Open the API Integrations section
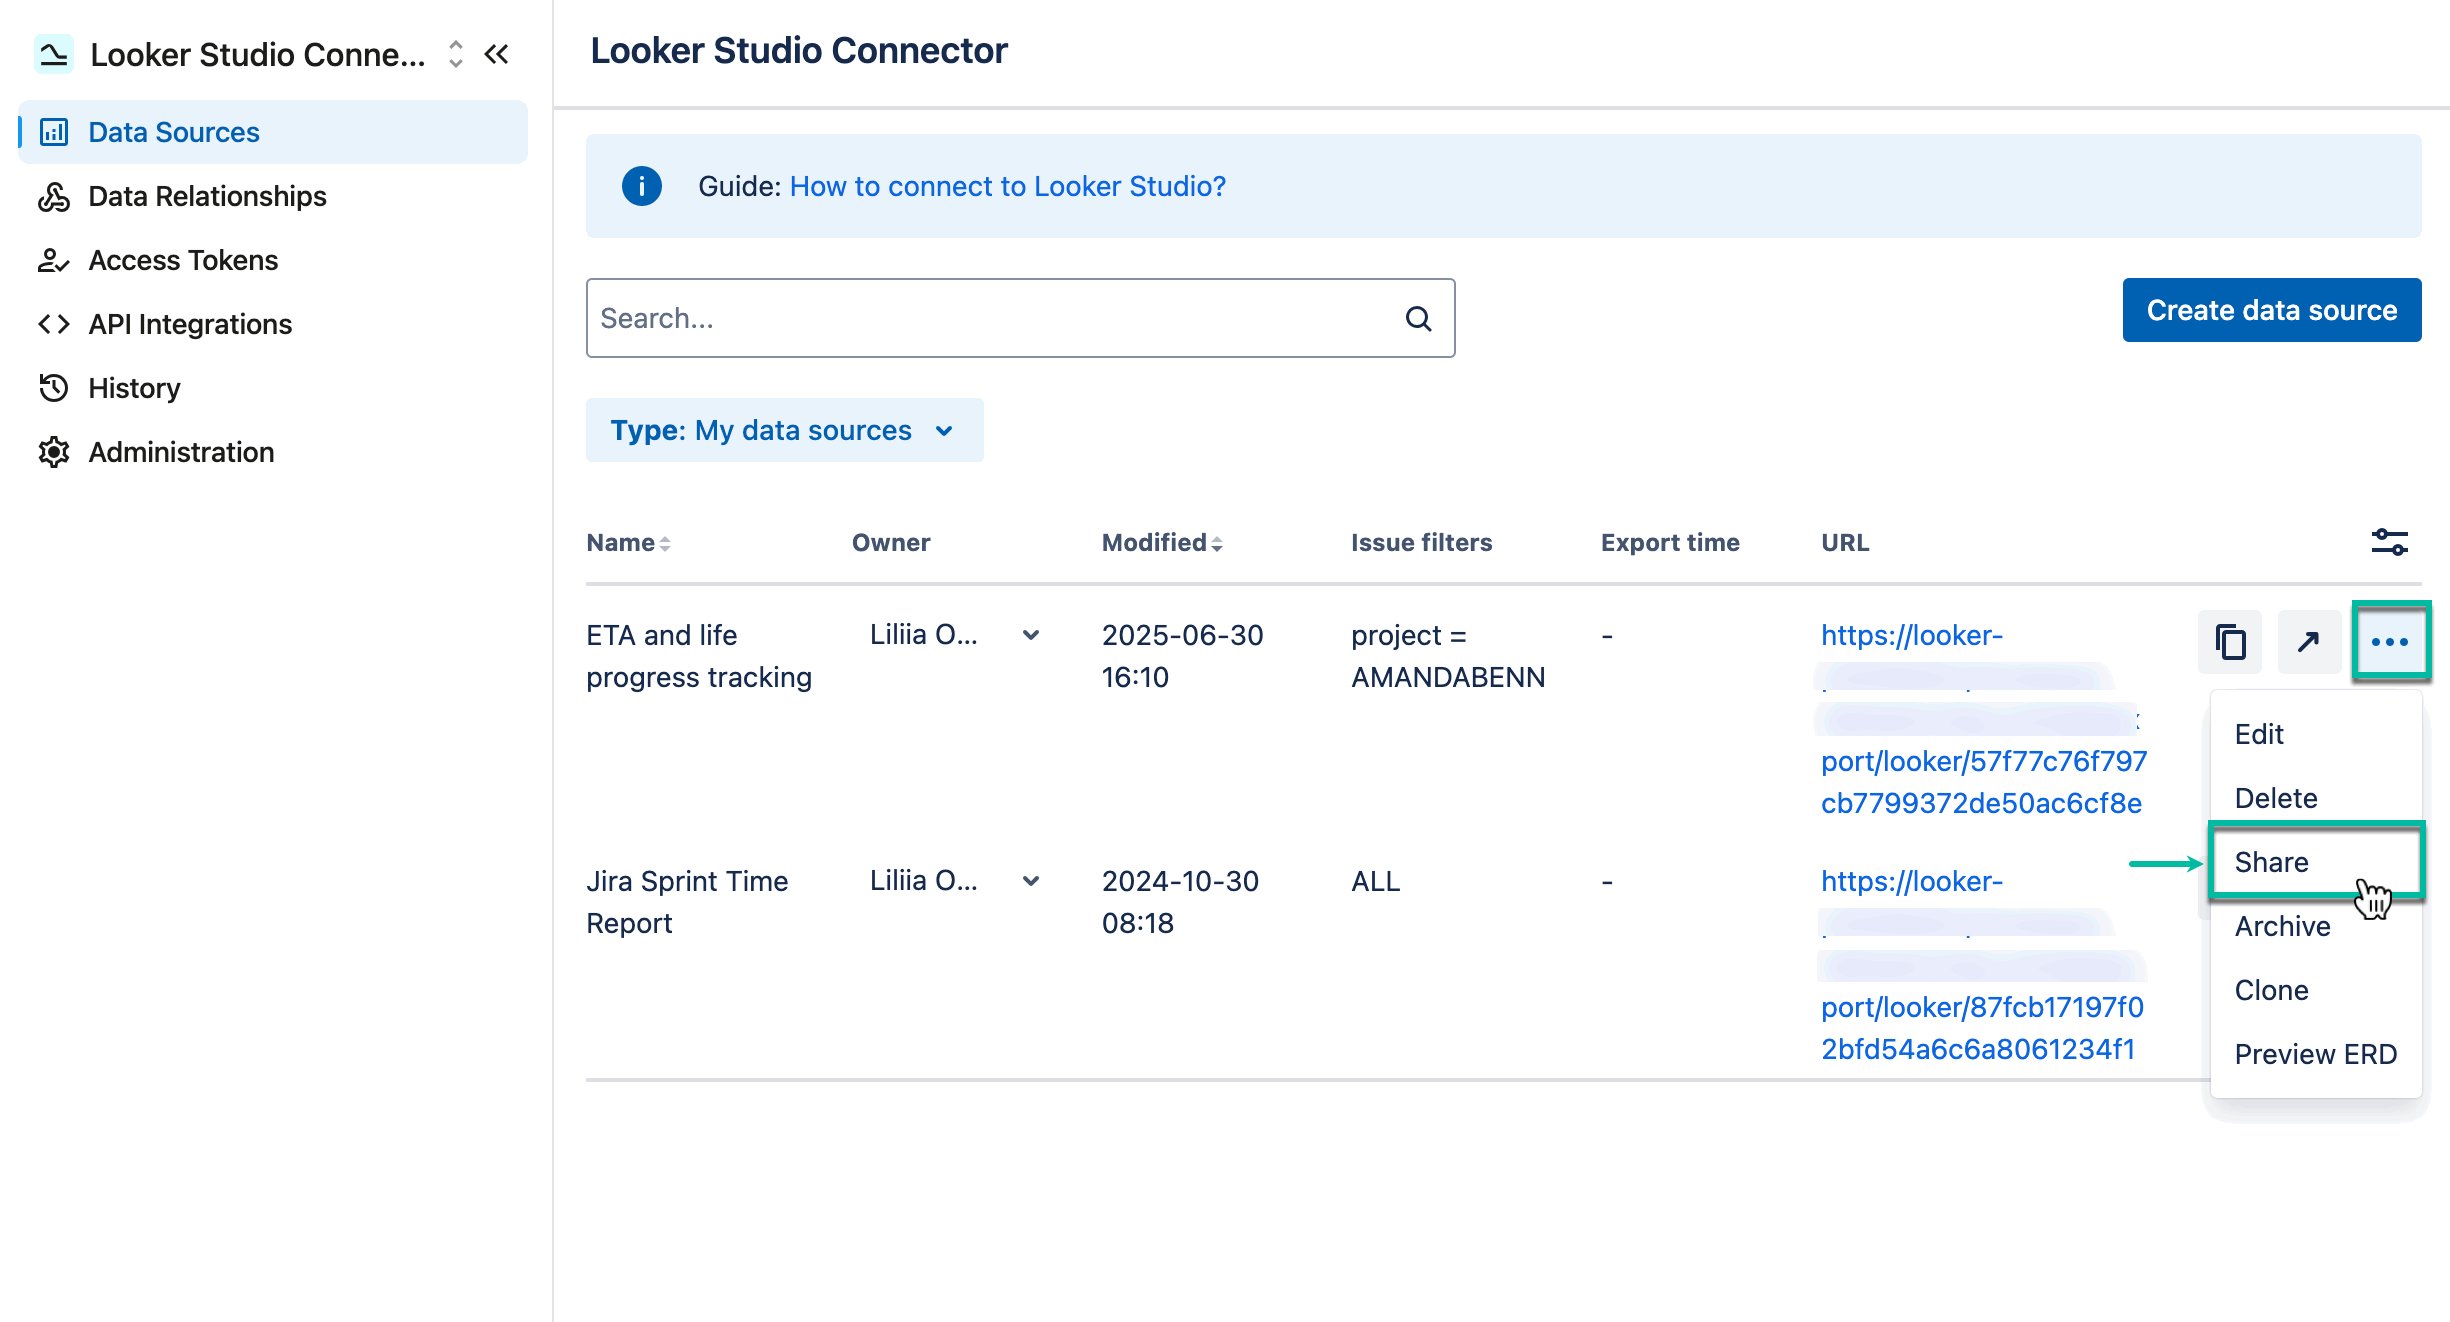The image size is (2450, 1322). pos(190,324)
